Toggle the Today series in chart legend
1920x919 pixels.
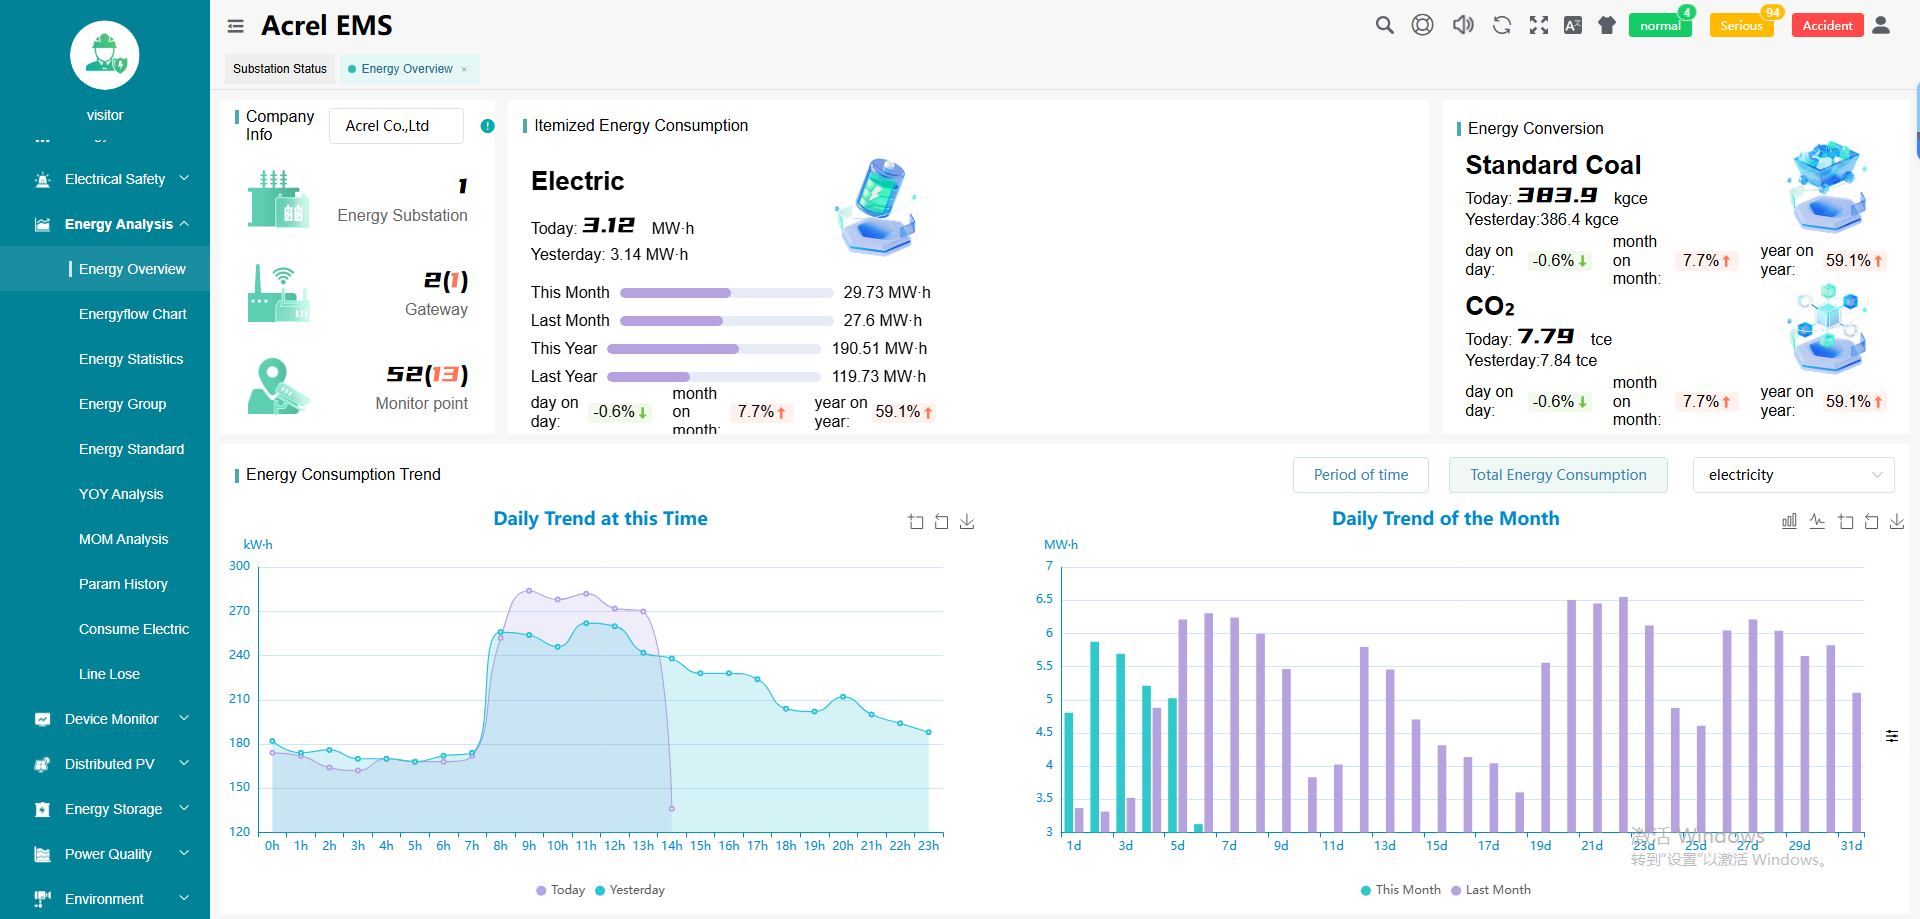[560, 890]
